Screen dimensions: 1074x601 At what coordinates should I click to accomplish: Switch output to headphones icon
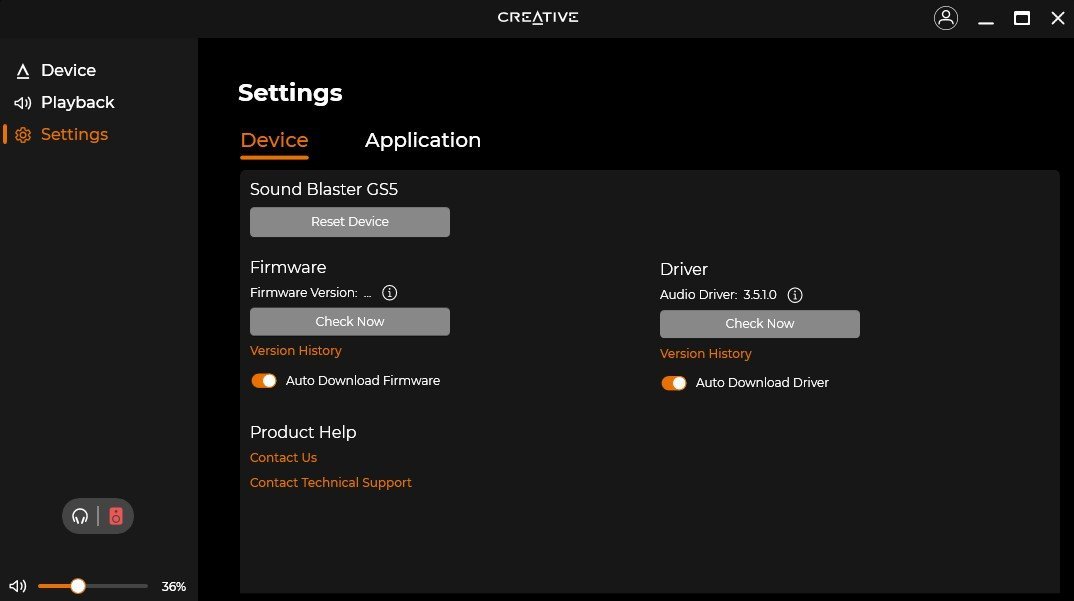(x=81, y=517)
